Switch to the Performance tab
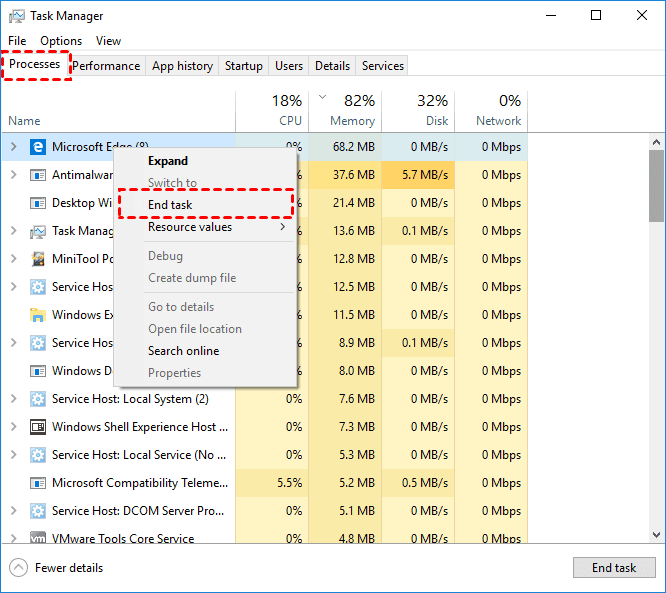 coord(106,66)
